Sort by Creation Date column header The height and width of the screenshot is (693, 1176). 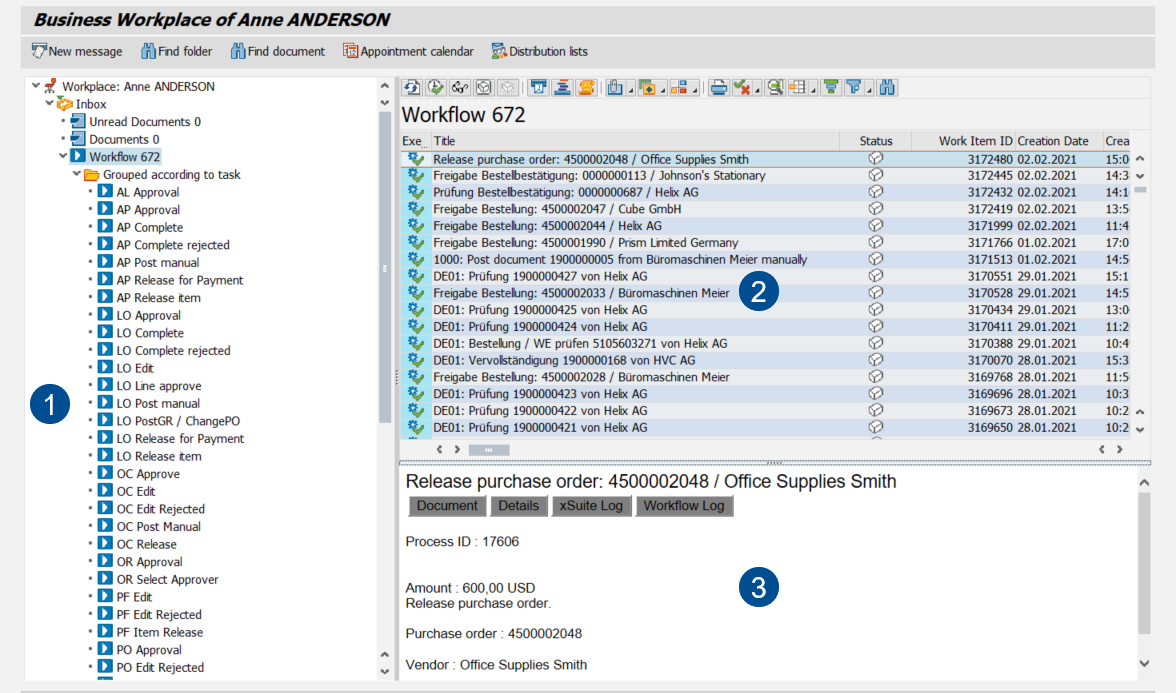click(1052, 141)
